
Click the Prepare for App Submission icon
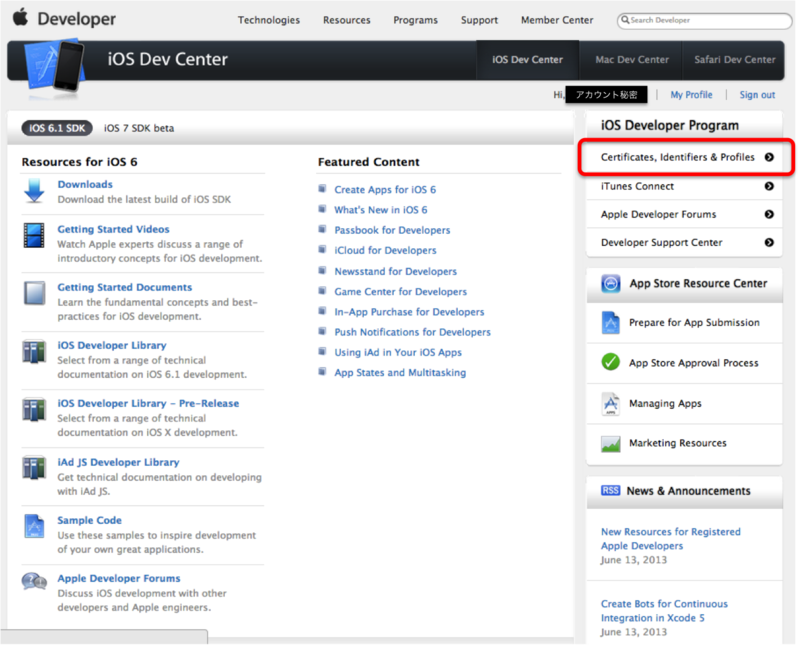tap(611, 322)
